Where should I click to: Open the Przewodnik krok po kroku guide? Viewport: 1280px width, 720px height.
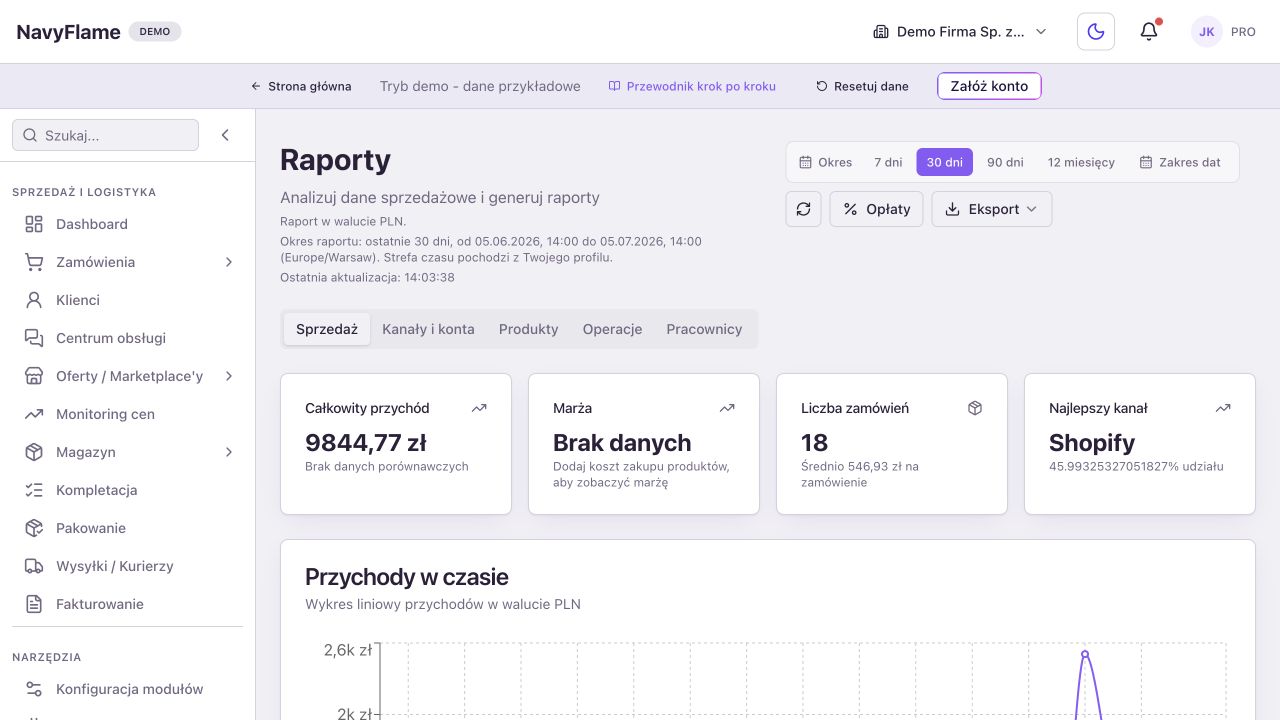click(692, 86)
